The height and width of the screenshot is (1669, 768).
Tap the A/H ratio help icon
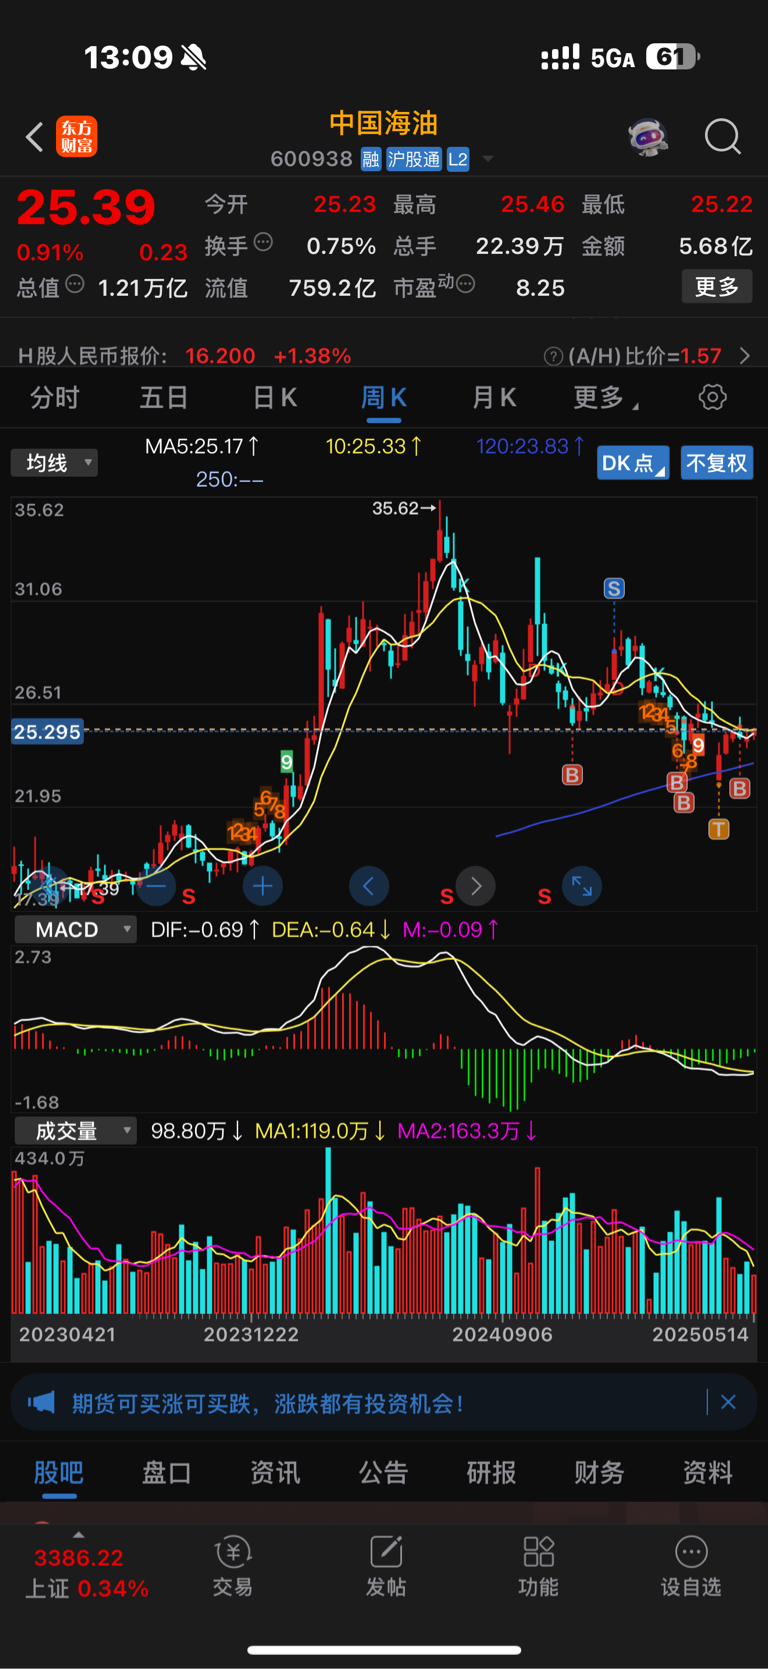click(x=553, y=356)
